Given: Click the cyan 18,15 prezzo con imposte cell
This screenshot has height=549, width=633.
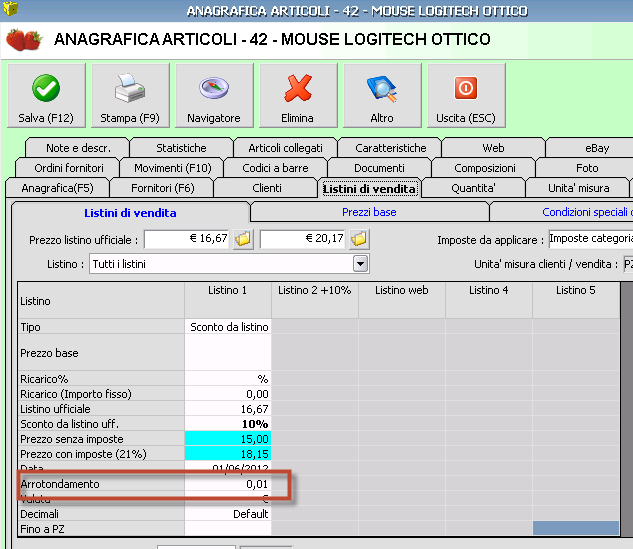Looking at the screenshot, I should click(x=228, y=454).
